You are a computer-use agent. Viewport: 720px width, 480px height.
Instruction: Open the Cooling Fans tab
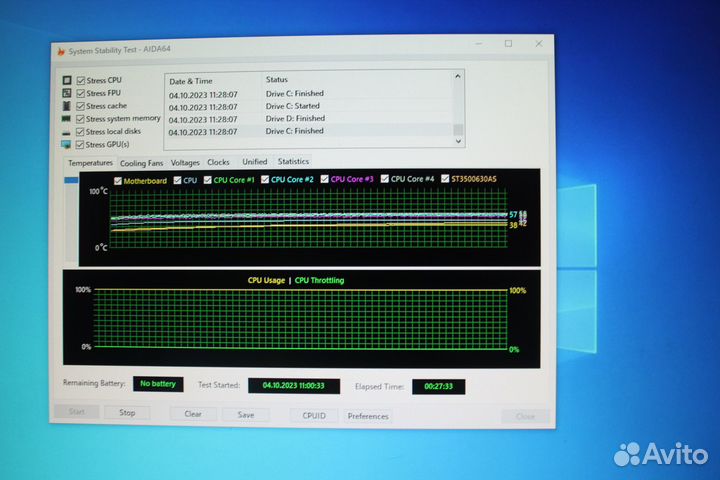[x=141, y=163]
